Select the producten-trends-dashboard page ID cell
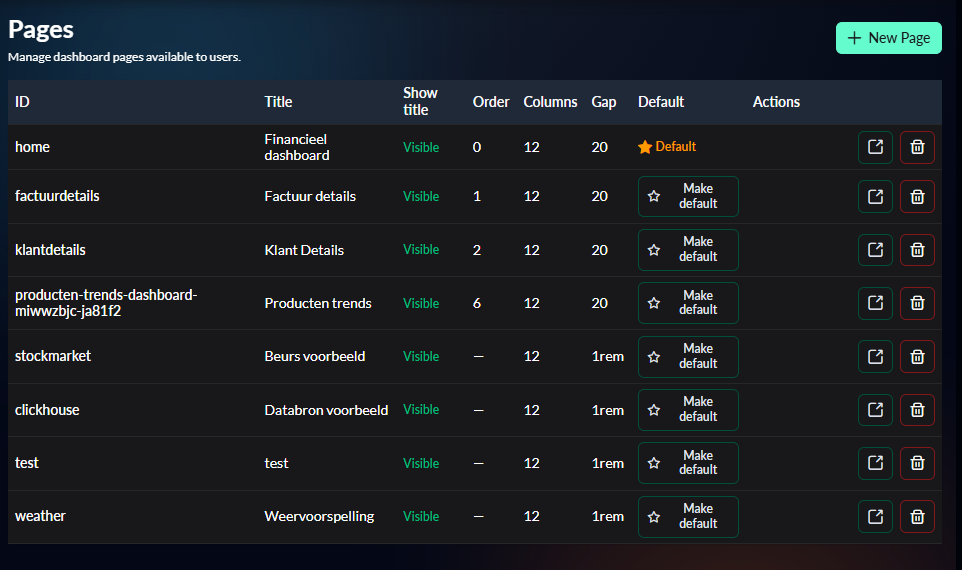This screenshot has width=962, height=570. click(106, 303)
